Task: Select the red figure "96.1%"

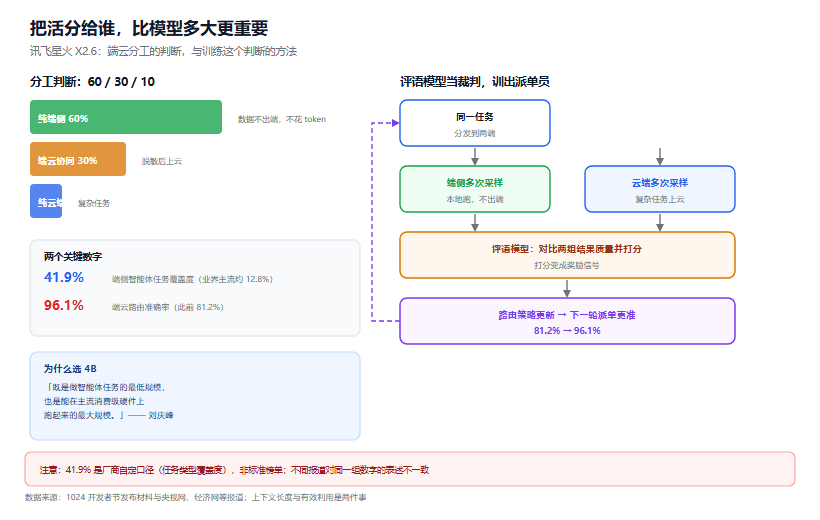Action: pos(64,305)
